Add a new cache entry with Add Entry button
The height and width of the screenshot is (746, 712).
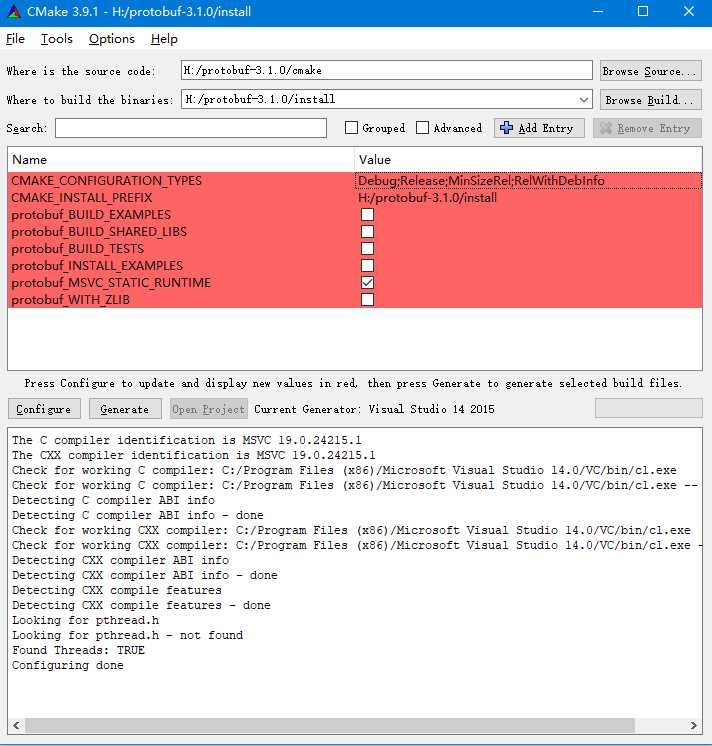coord(539,128)
